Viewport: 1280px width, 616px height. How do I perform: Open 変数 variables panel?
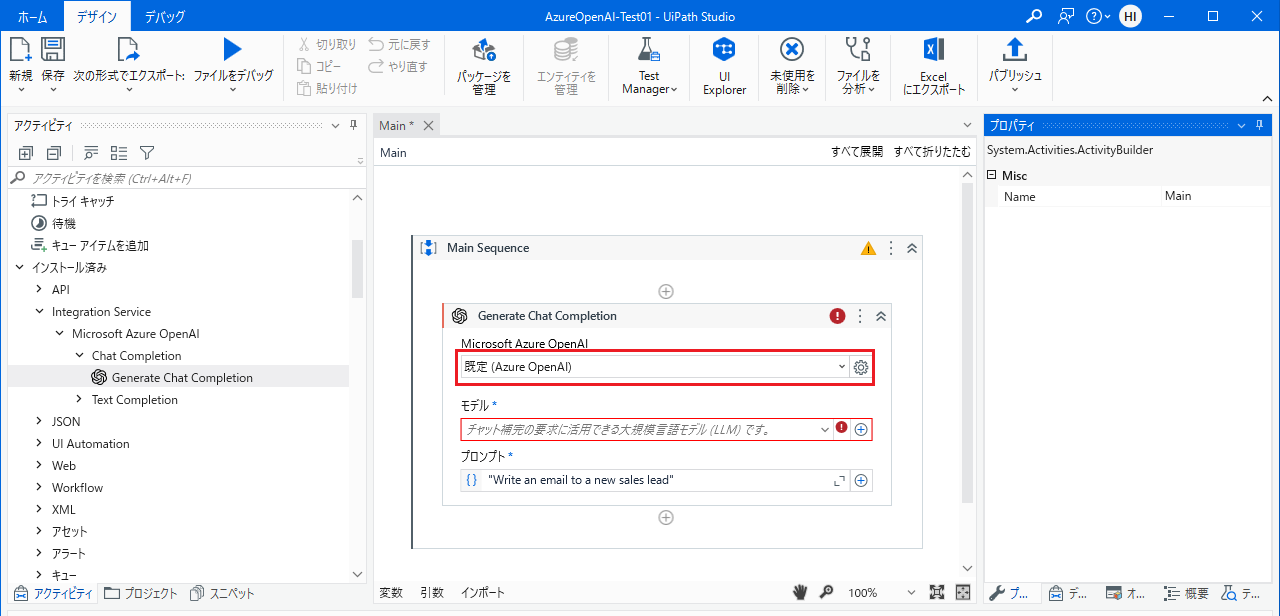click(x=391, y=592)
